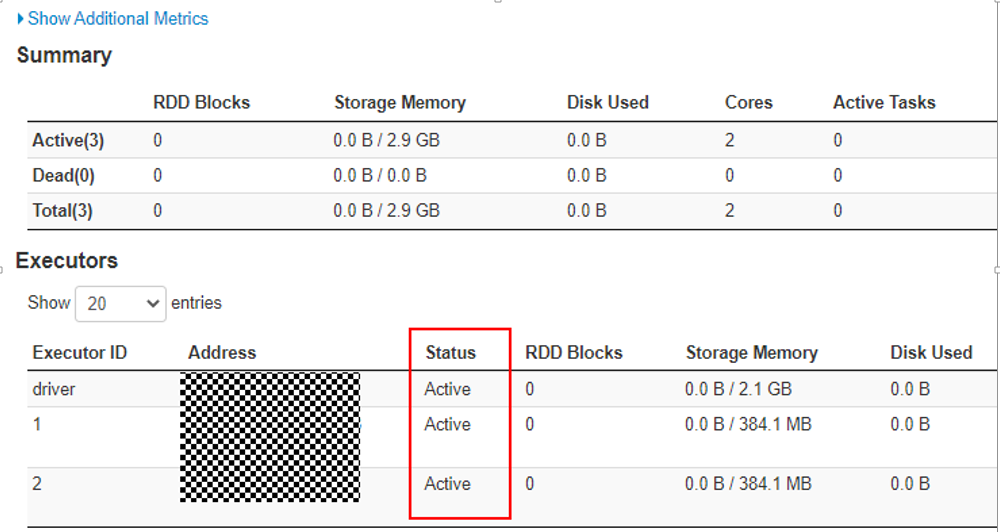Sort executors by Executor ID column
This screenshot has height=532, width=1000.
coord(80,353)
